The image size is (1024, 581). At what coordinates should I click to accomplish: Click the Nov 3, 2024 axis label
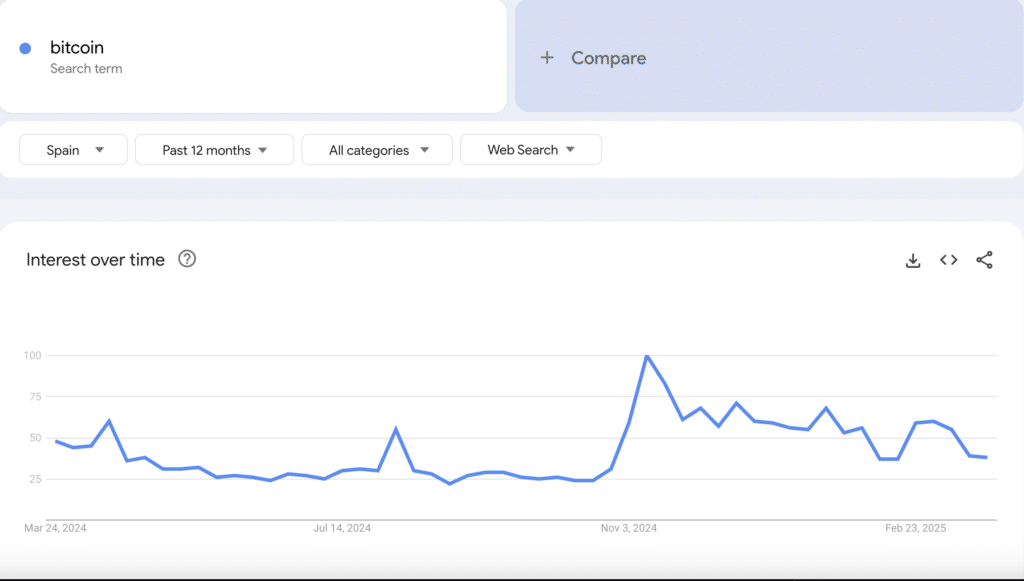630,527
